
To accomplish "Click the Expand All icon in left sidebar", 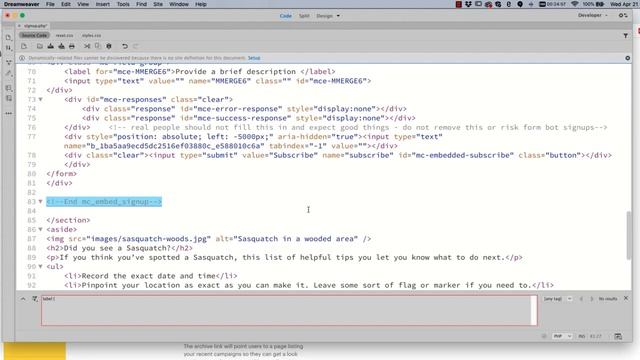I will tap(9, 62).
